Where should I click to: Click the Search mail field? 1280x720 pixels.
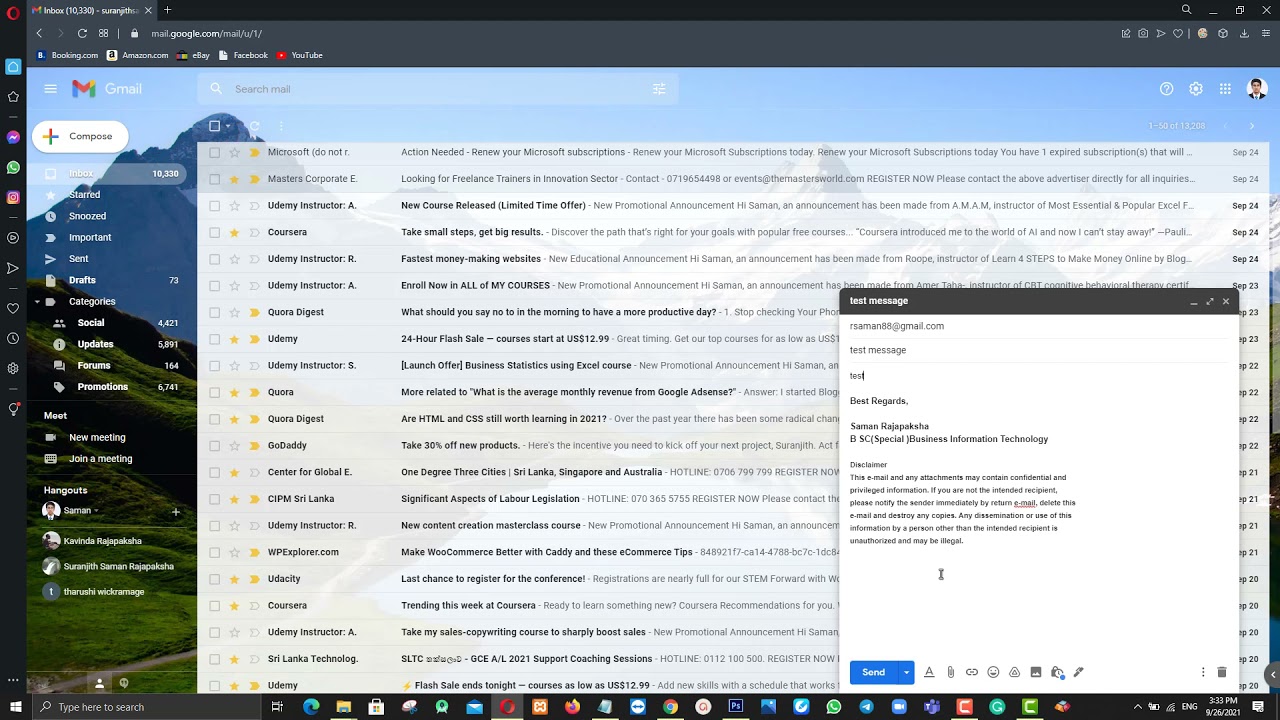pos(435,89)
